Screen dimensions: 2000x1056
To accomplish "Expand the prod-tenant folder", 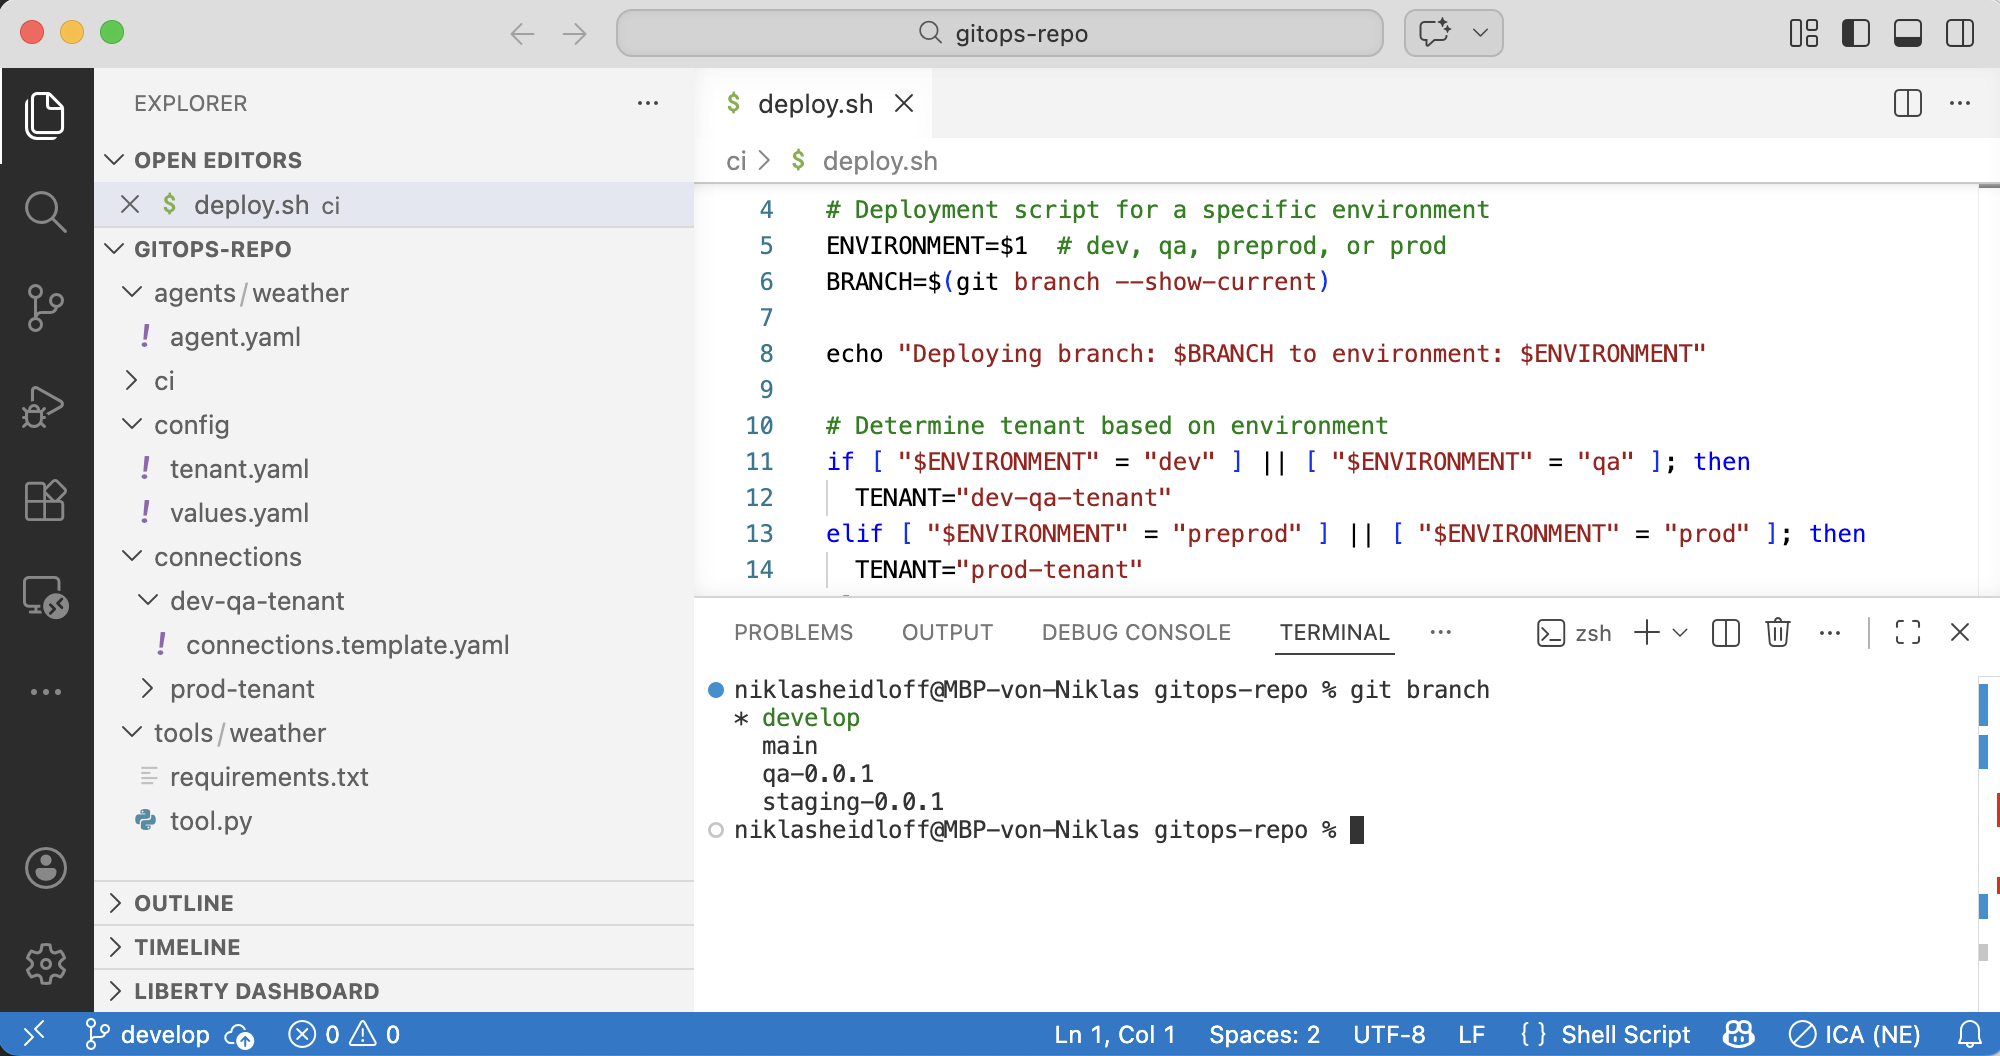I will (x=241, y=689).
